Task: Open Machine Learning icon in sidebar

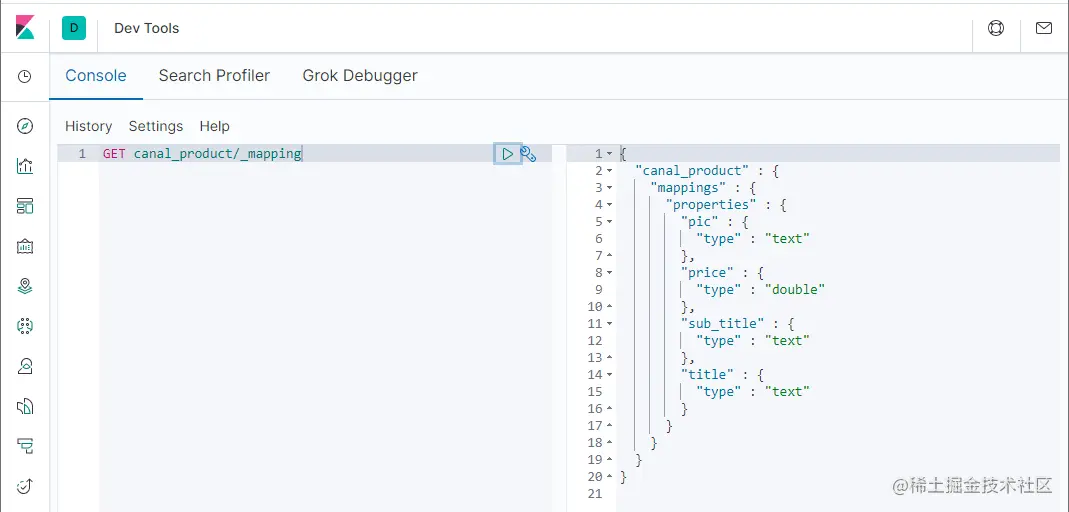Action: coord(25,326)
